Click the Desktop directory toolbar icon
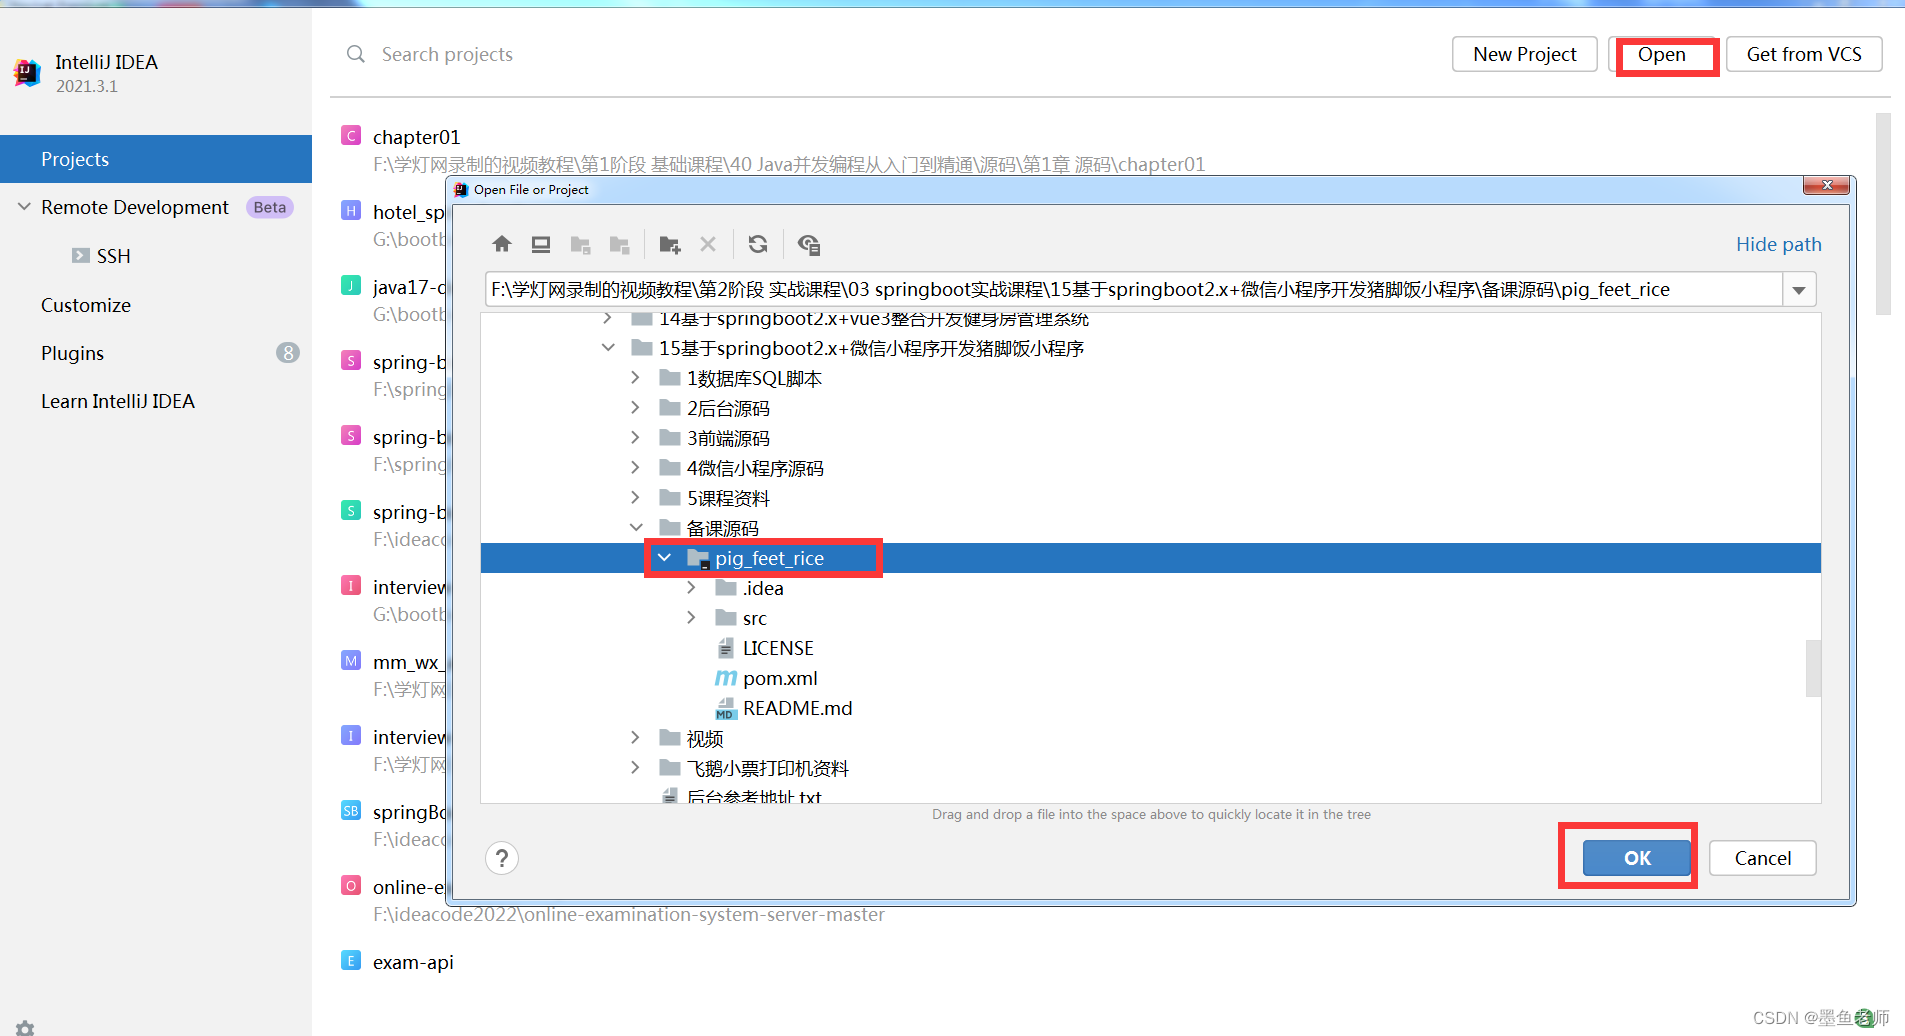The width and height of the screenshot is (1905, 1036). [x=541, y=244]
